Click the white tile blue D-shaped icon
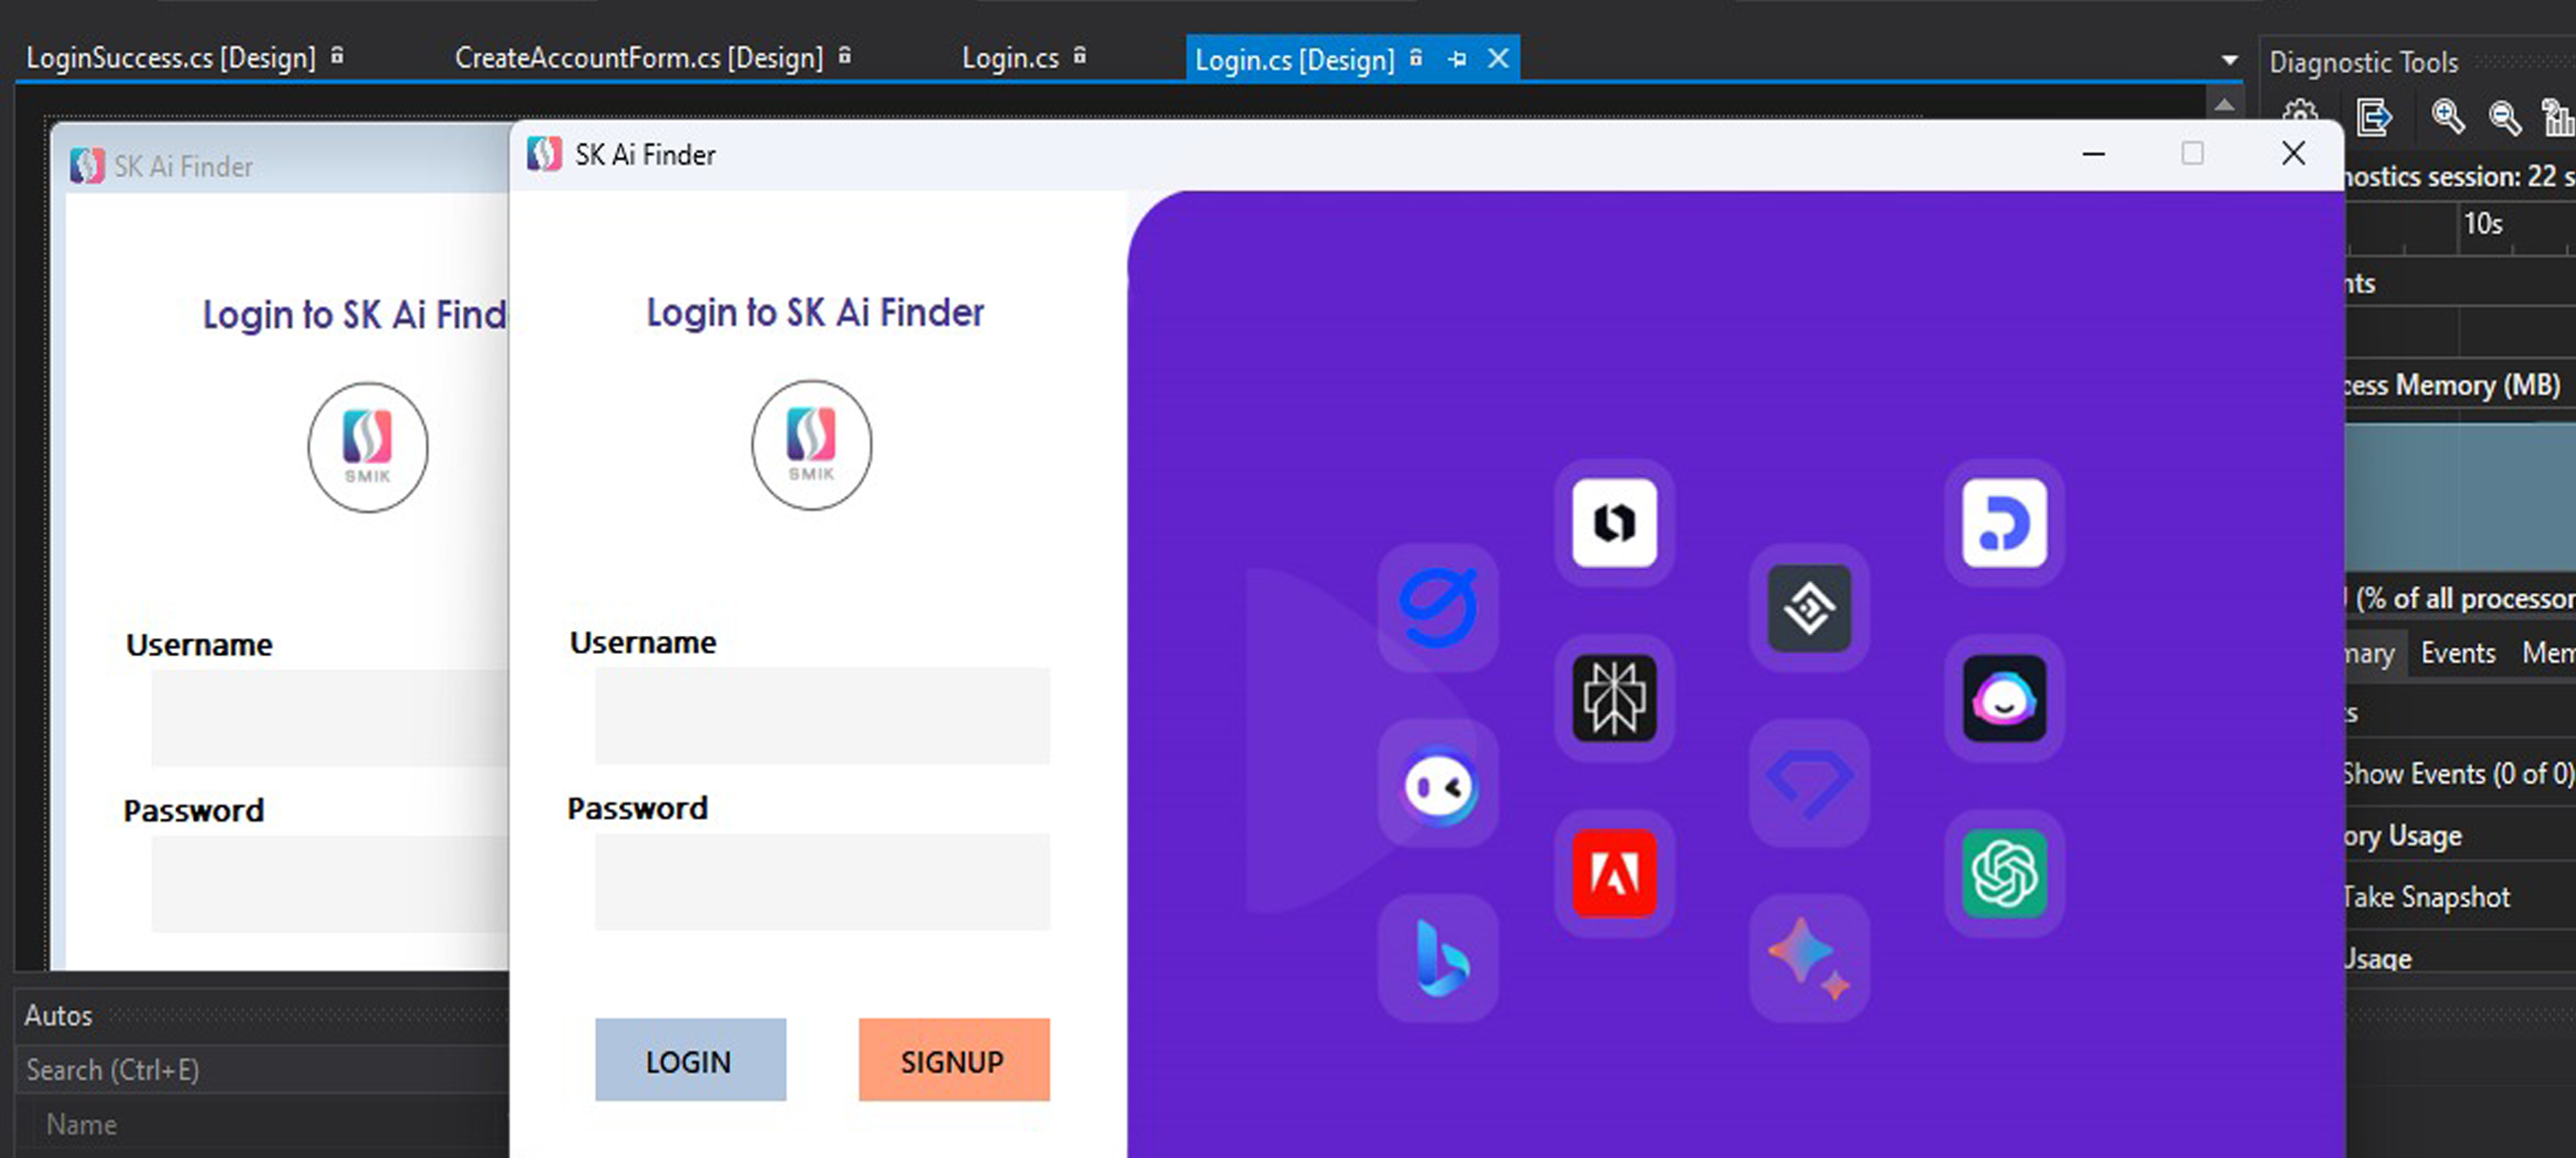2576x1158 pixels. click(x=2004, y=522)
